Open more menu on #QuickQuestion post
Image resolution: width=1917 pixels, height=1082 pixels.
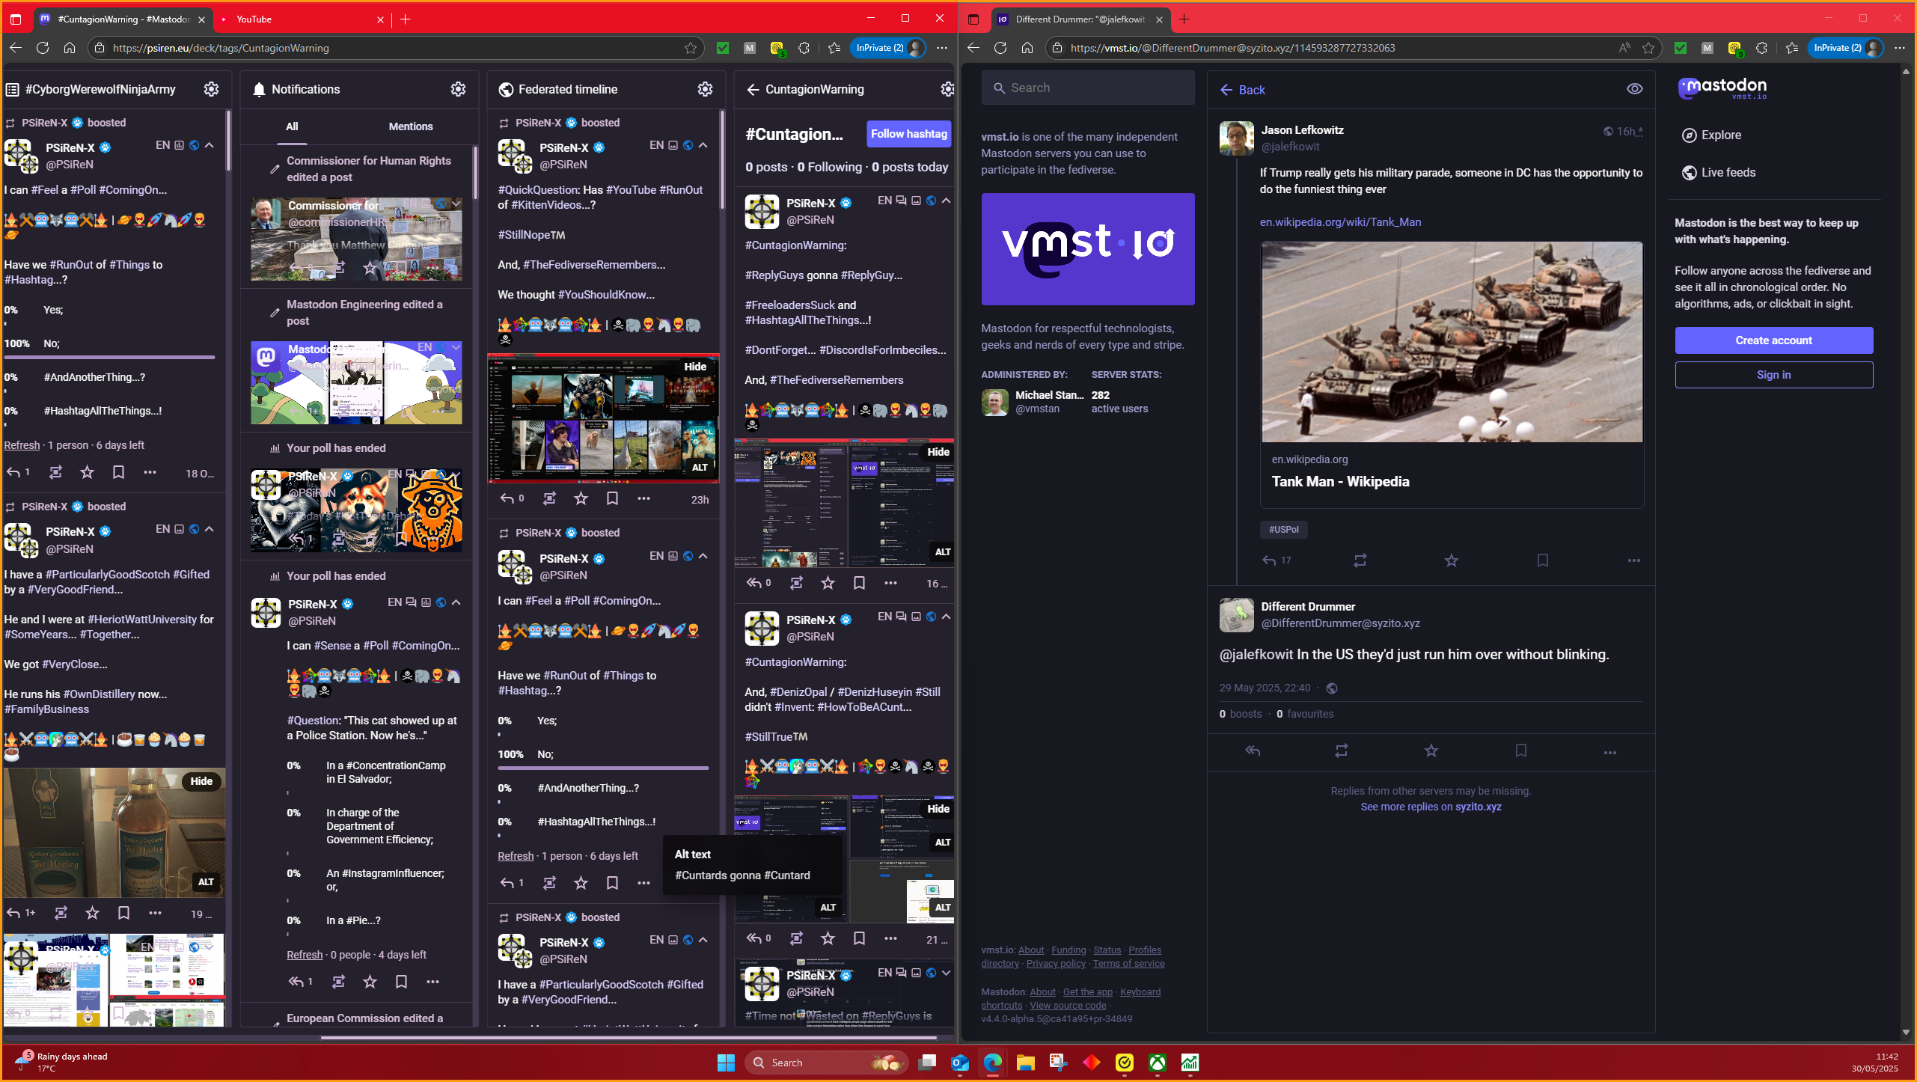(x=644, y=498)
